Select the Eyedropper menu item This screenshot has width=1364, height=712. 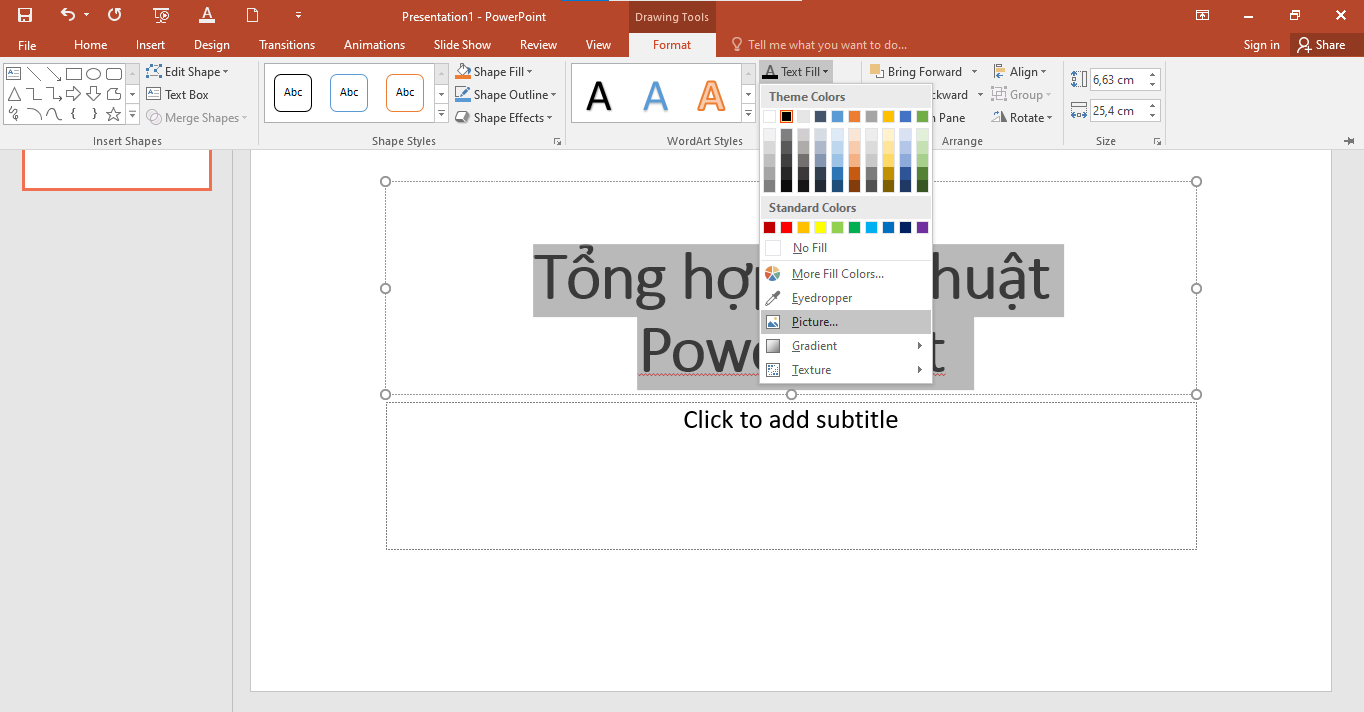[x=846, y=298]
